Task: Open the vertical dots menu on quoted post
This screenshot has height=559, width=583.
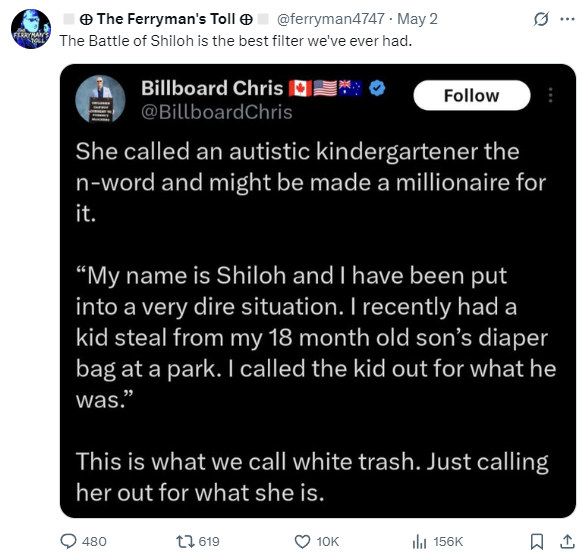Action: 551,95
